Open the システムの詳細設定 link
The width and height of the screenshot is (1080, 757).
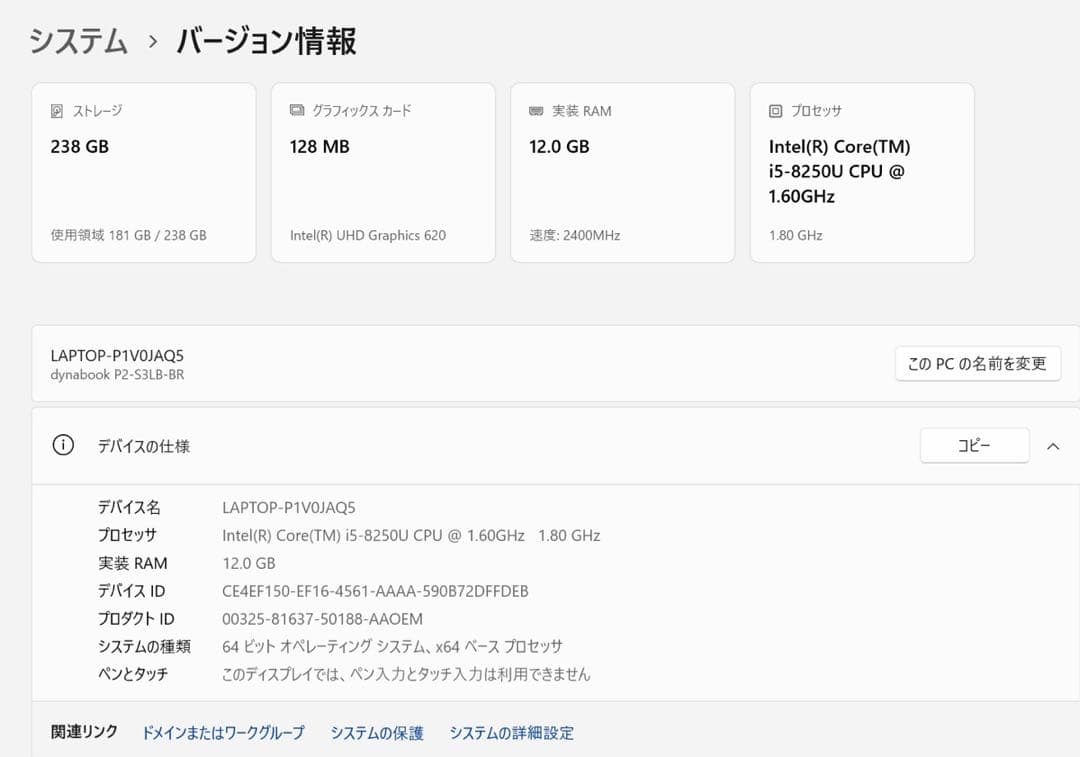(x=511, y=733)
